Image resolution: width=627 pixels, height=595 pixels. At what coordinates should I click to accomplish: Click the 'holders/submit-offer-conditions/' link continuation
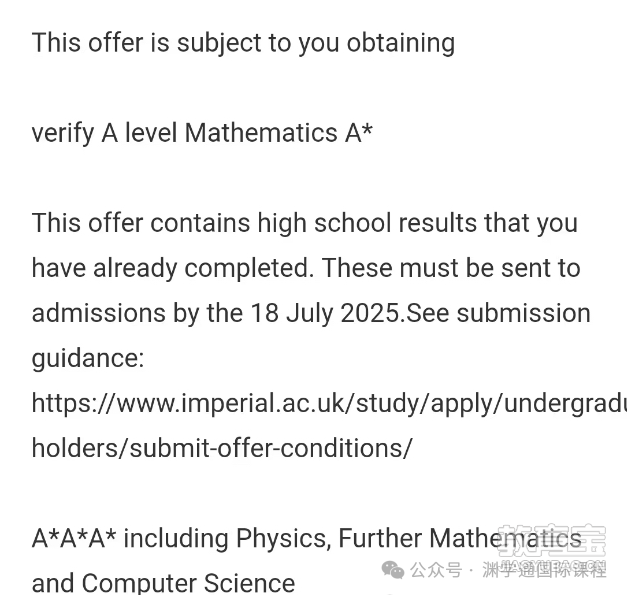point(222,448)
